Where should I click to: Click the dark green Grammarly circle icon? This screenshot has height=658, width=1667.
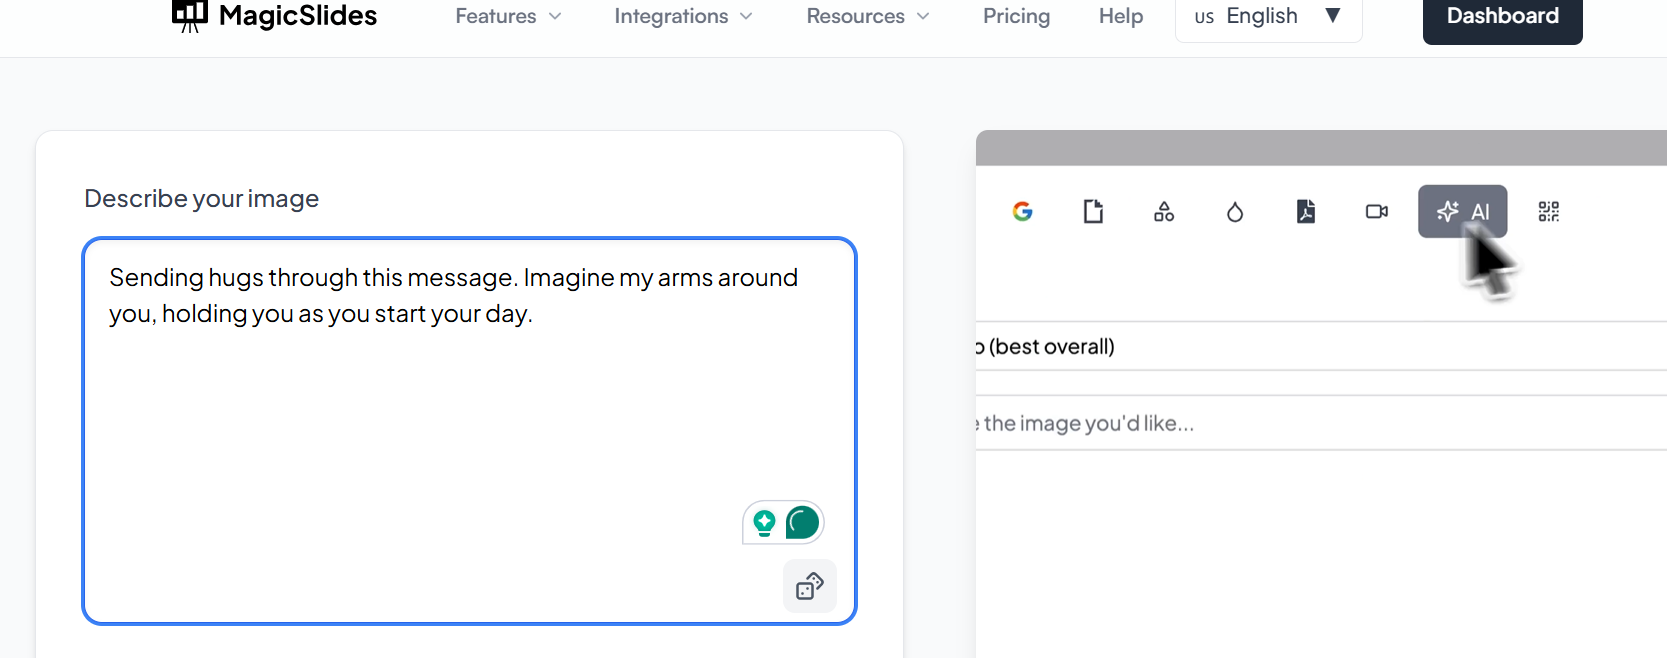pyautogui.click(x=802, y=522)
